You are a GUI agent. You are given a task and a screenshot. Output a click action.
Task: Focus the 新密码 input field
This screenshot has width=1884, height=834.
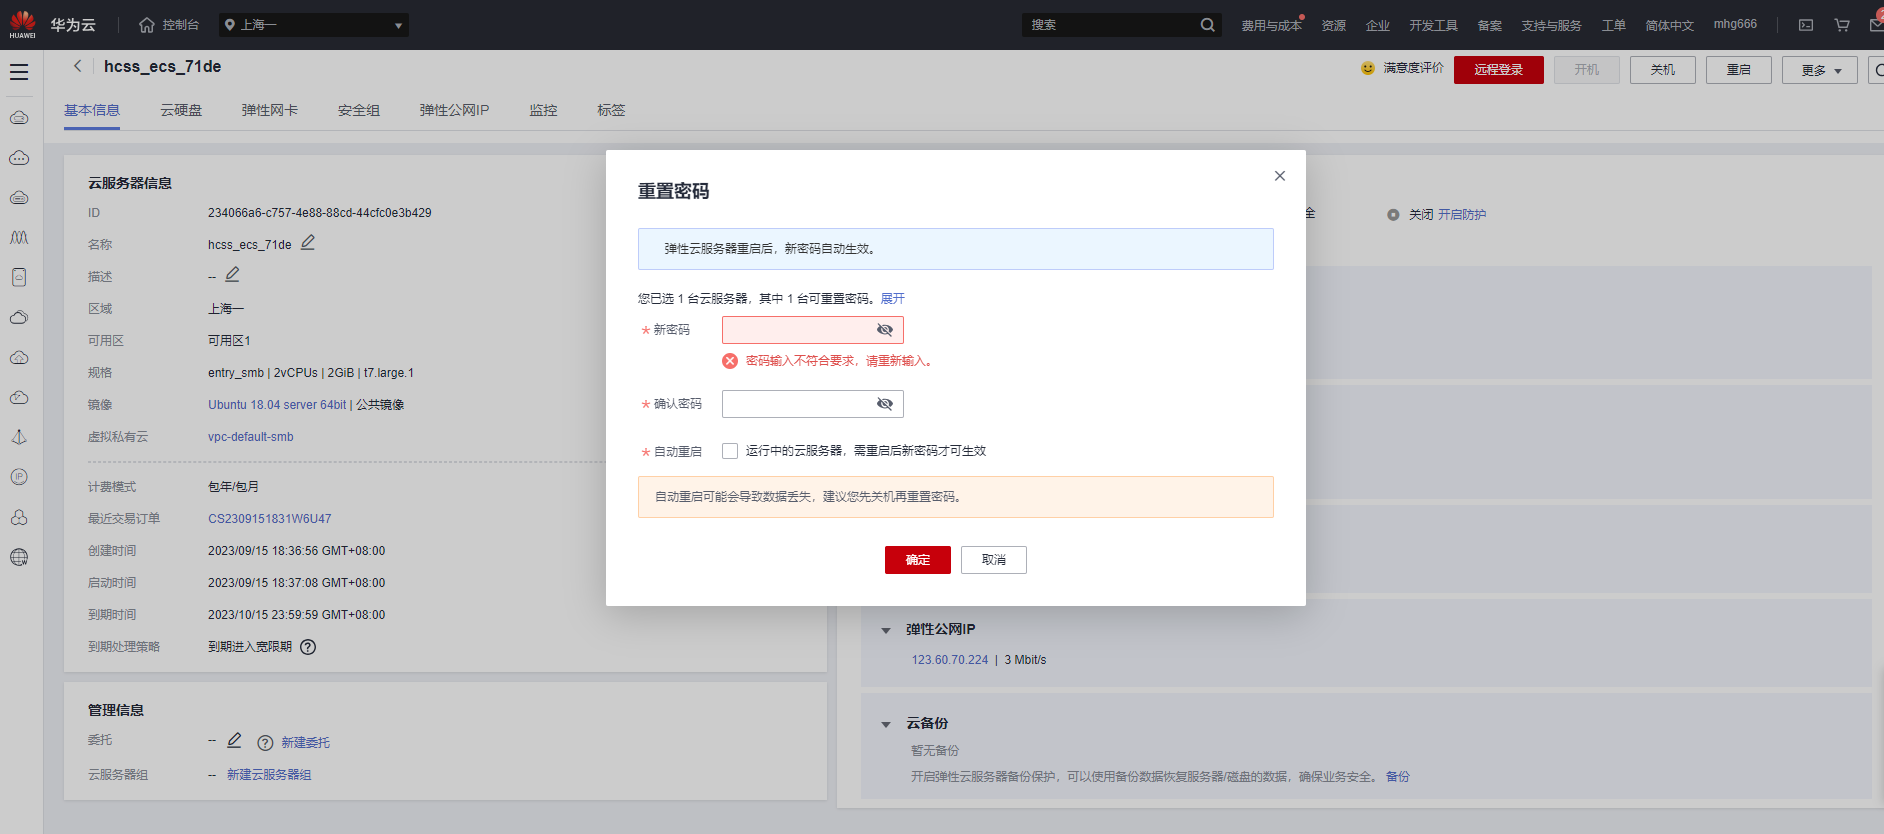tap(813, 330)
